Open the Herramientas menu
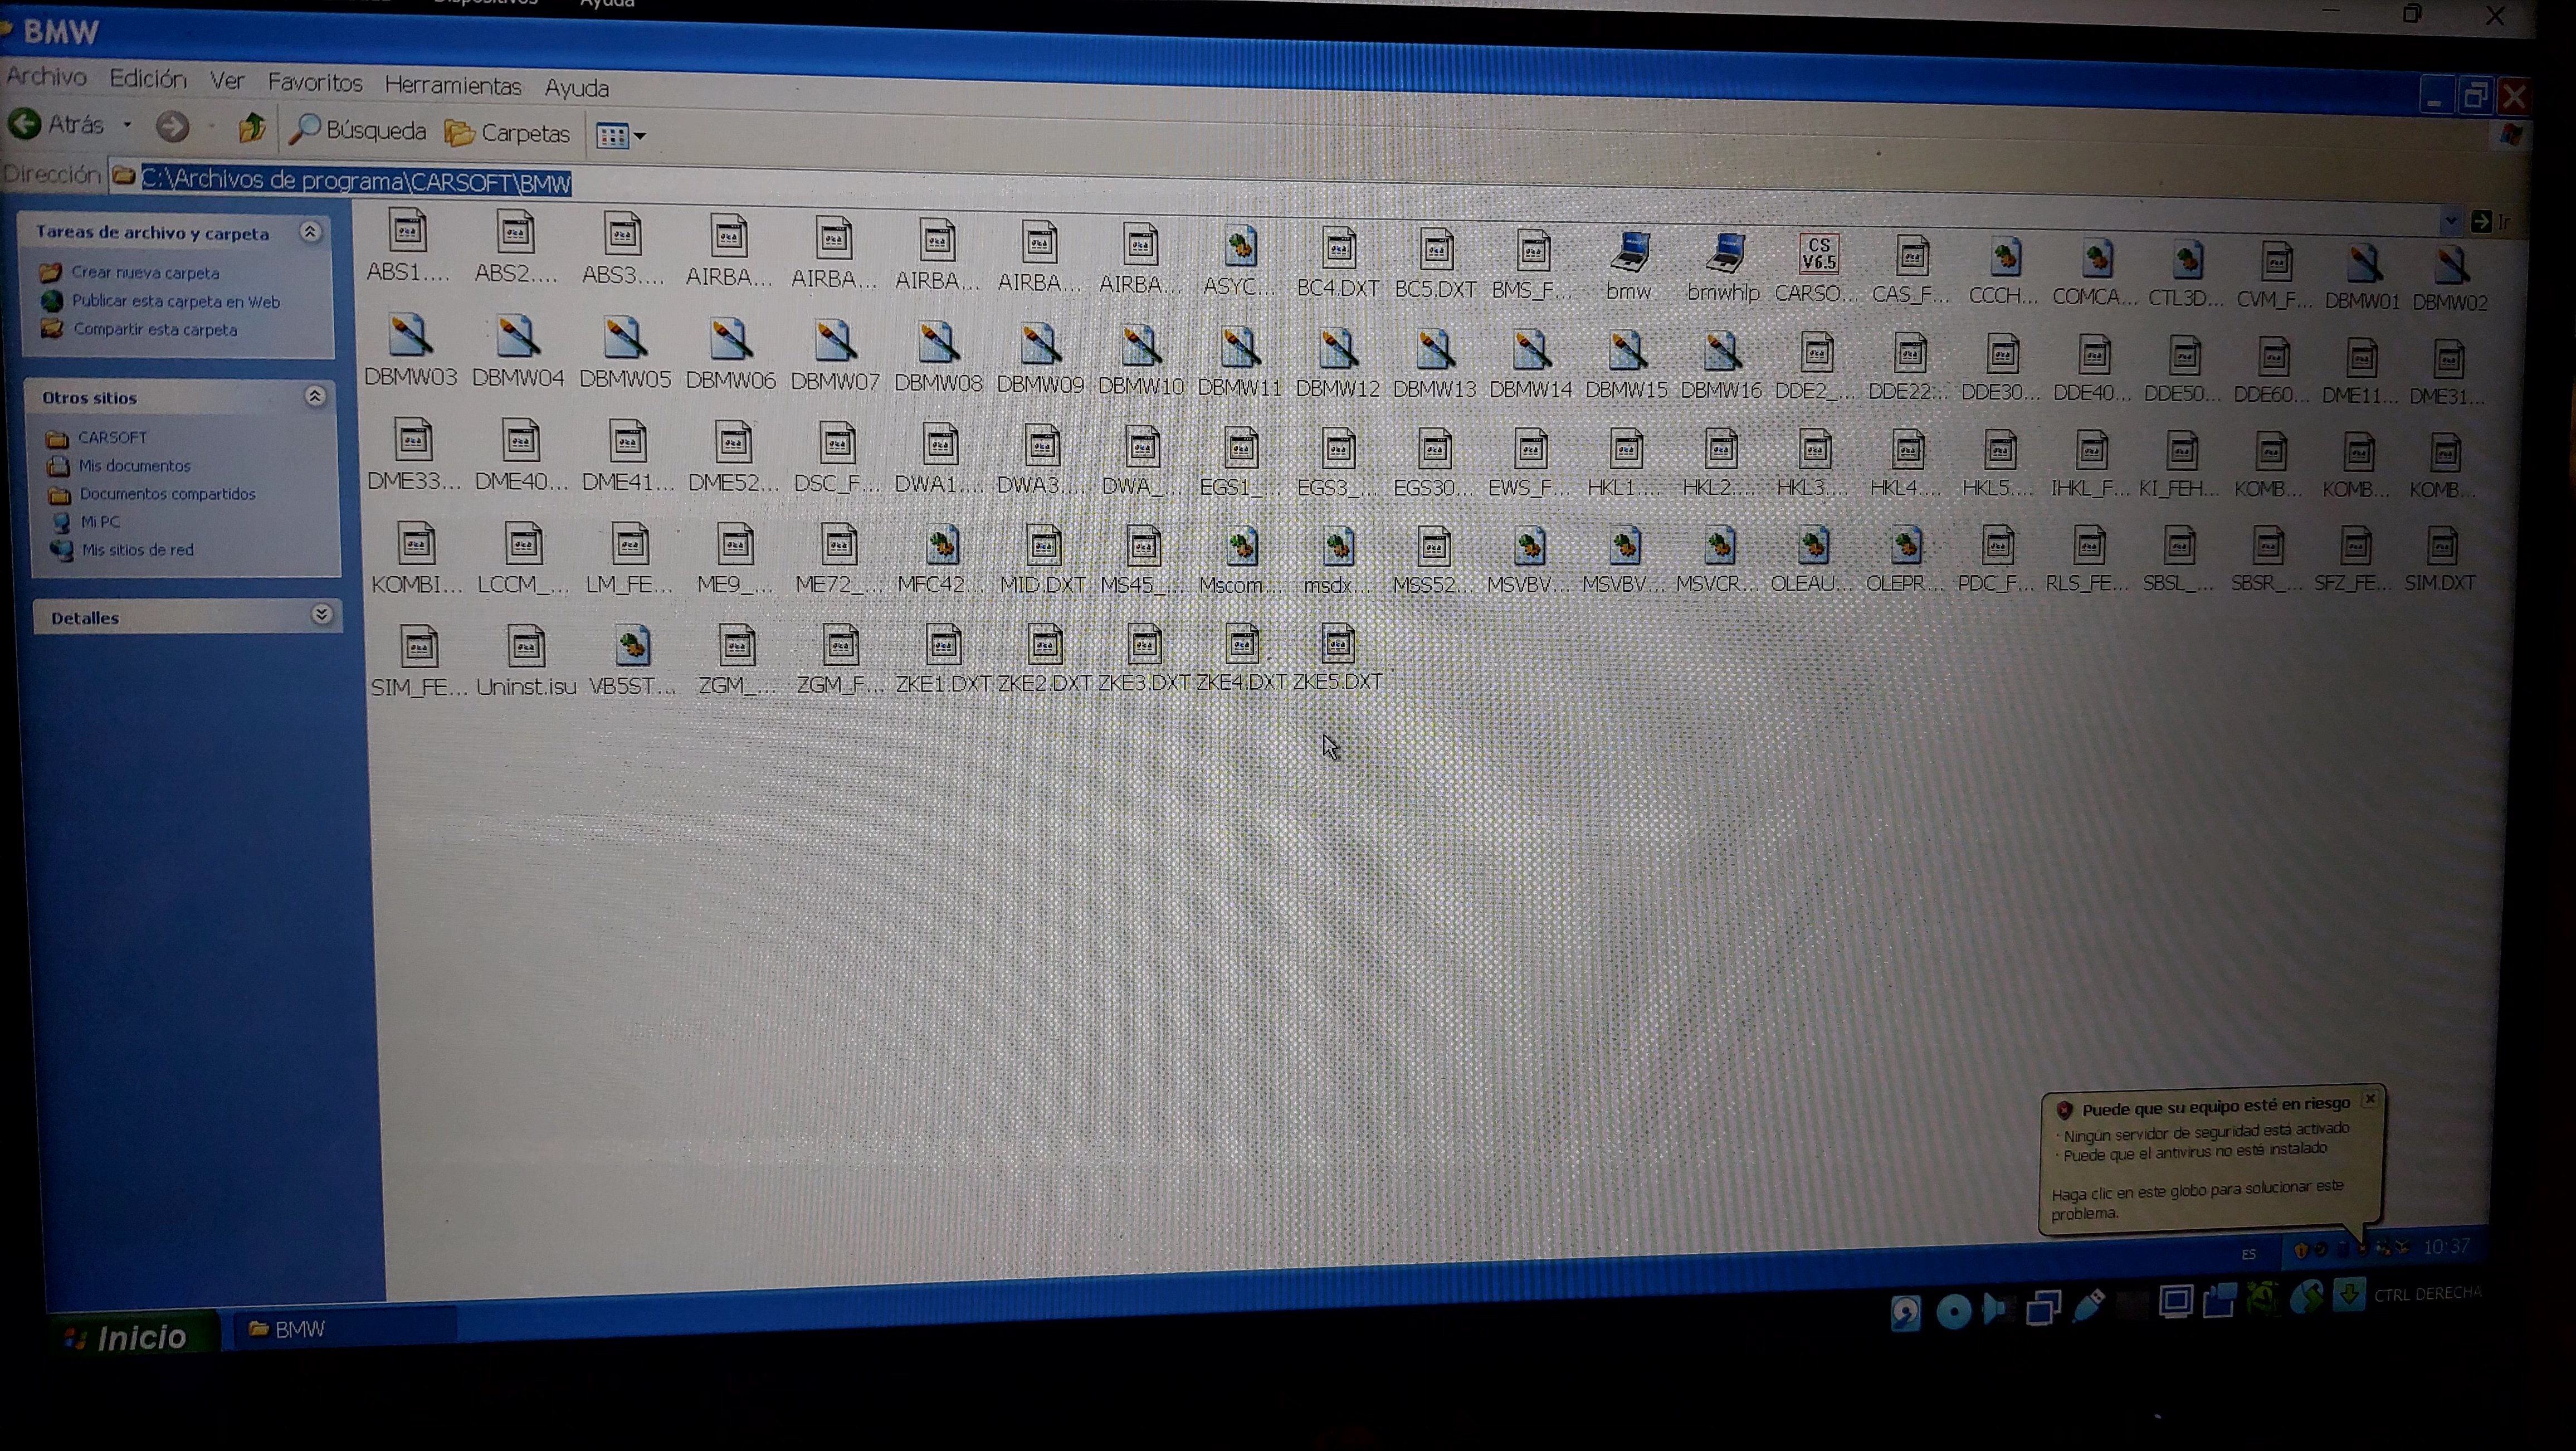 [453, 86]
